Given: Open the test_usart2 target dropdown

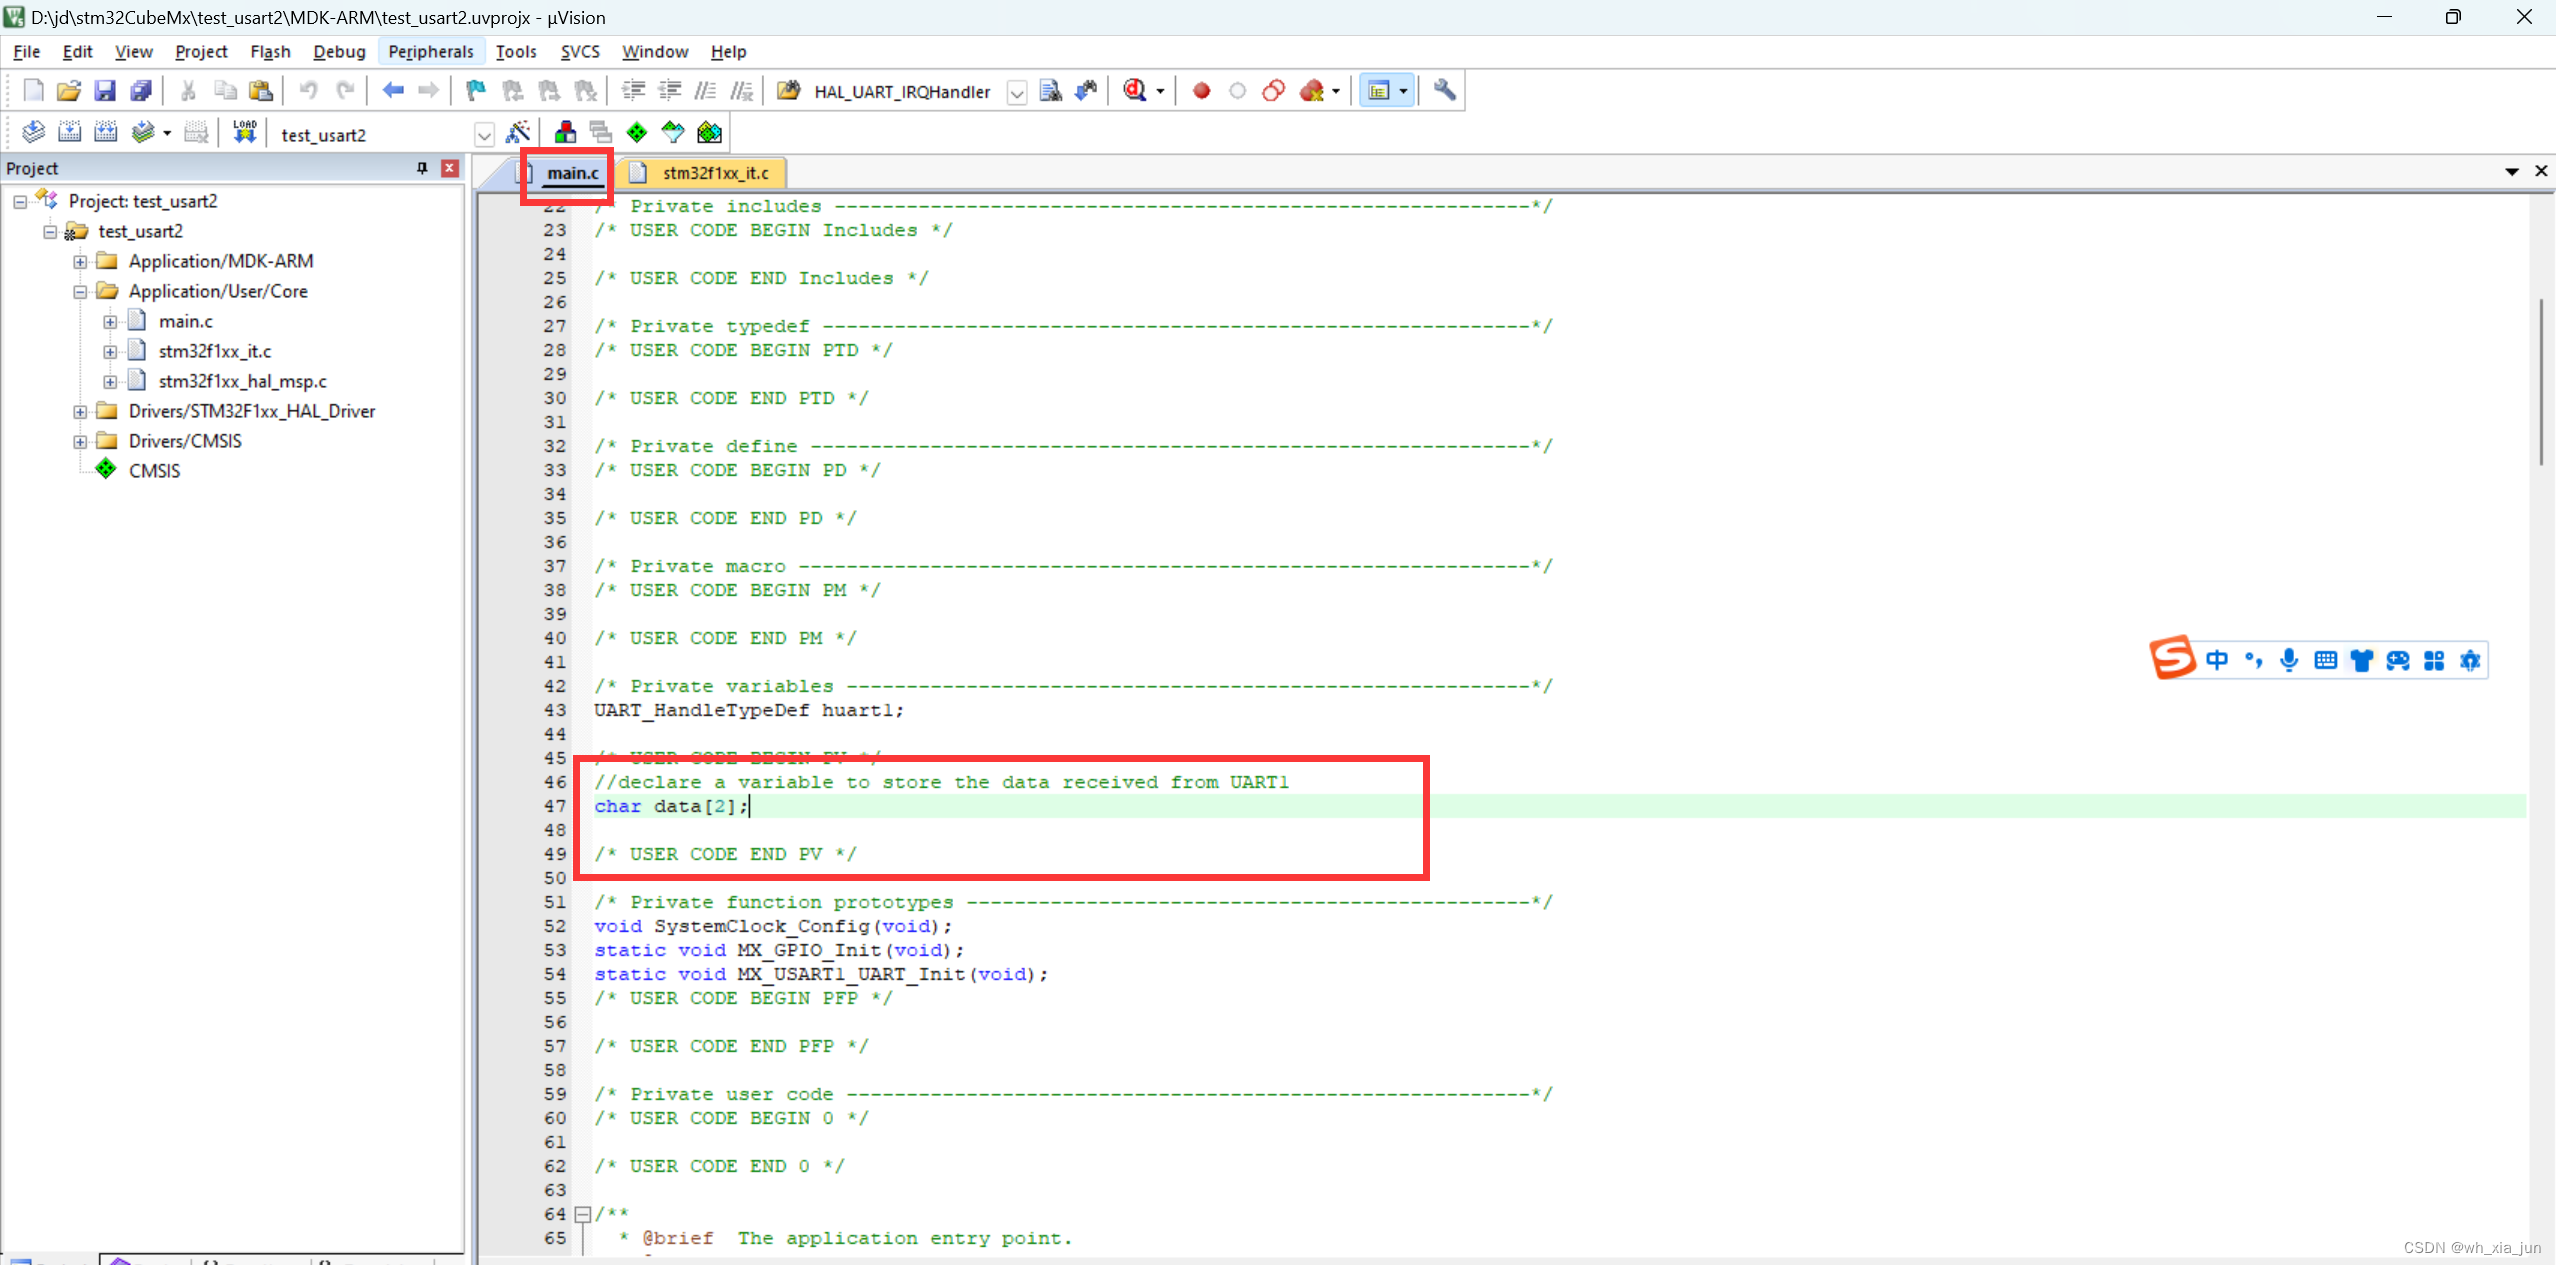Looking at the screenshot, I should (484, 134).
